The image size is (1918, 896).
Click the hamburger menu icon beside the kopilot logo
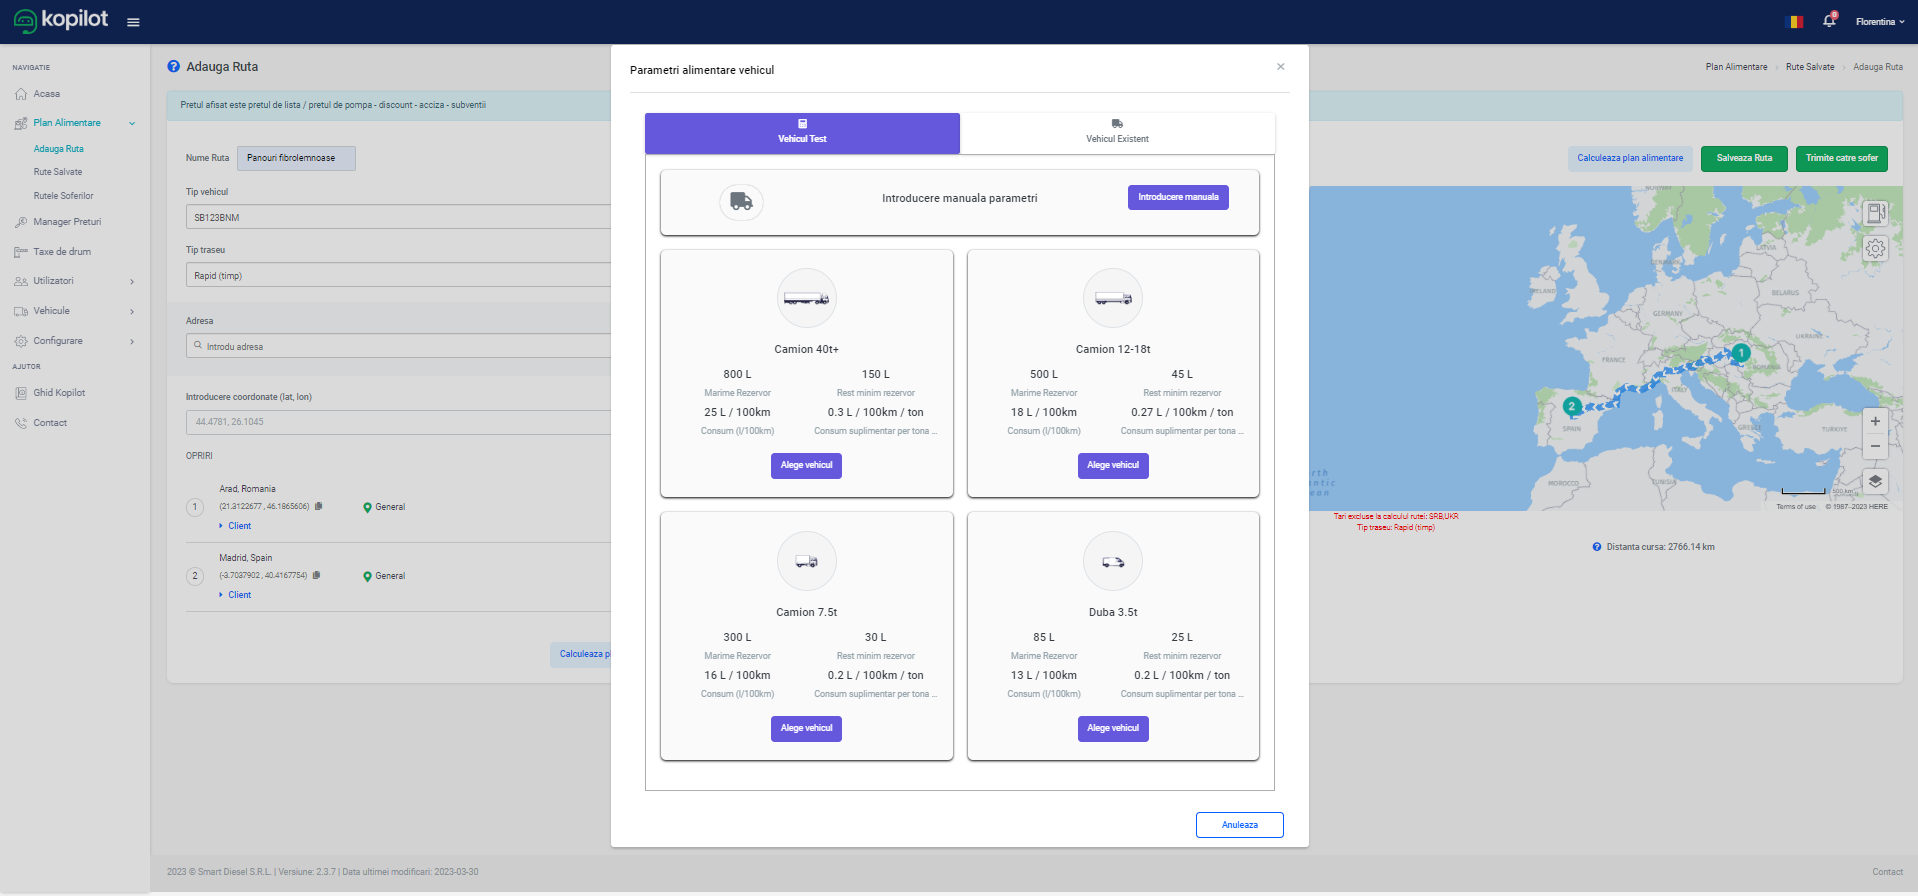tap(133, 22)
